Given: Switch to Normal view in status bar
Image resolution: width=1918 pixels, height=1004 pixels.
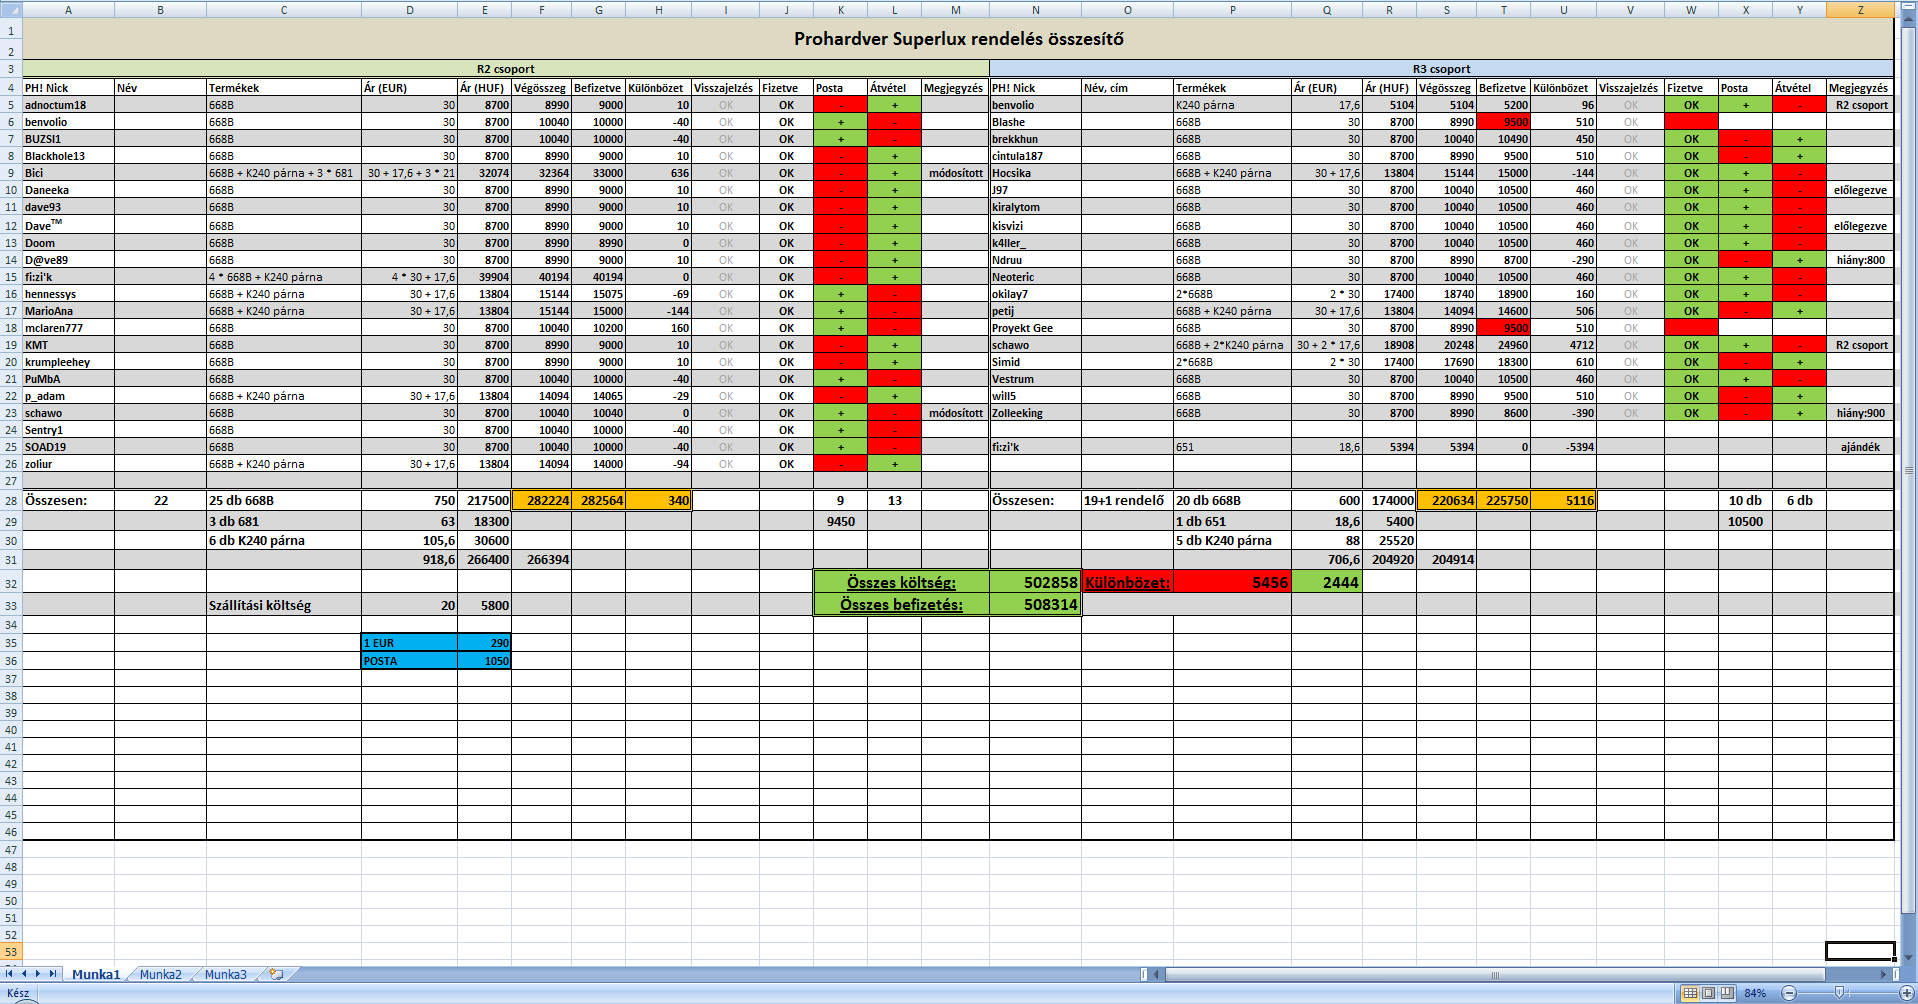Looking at the screenshot, I should click(1690, 993).
